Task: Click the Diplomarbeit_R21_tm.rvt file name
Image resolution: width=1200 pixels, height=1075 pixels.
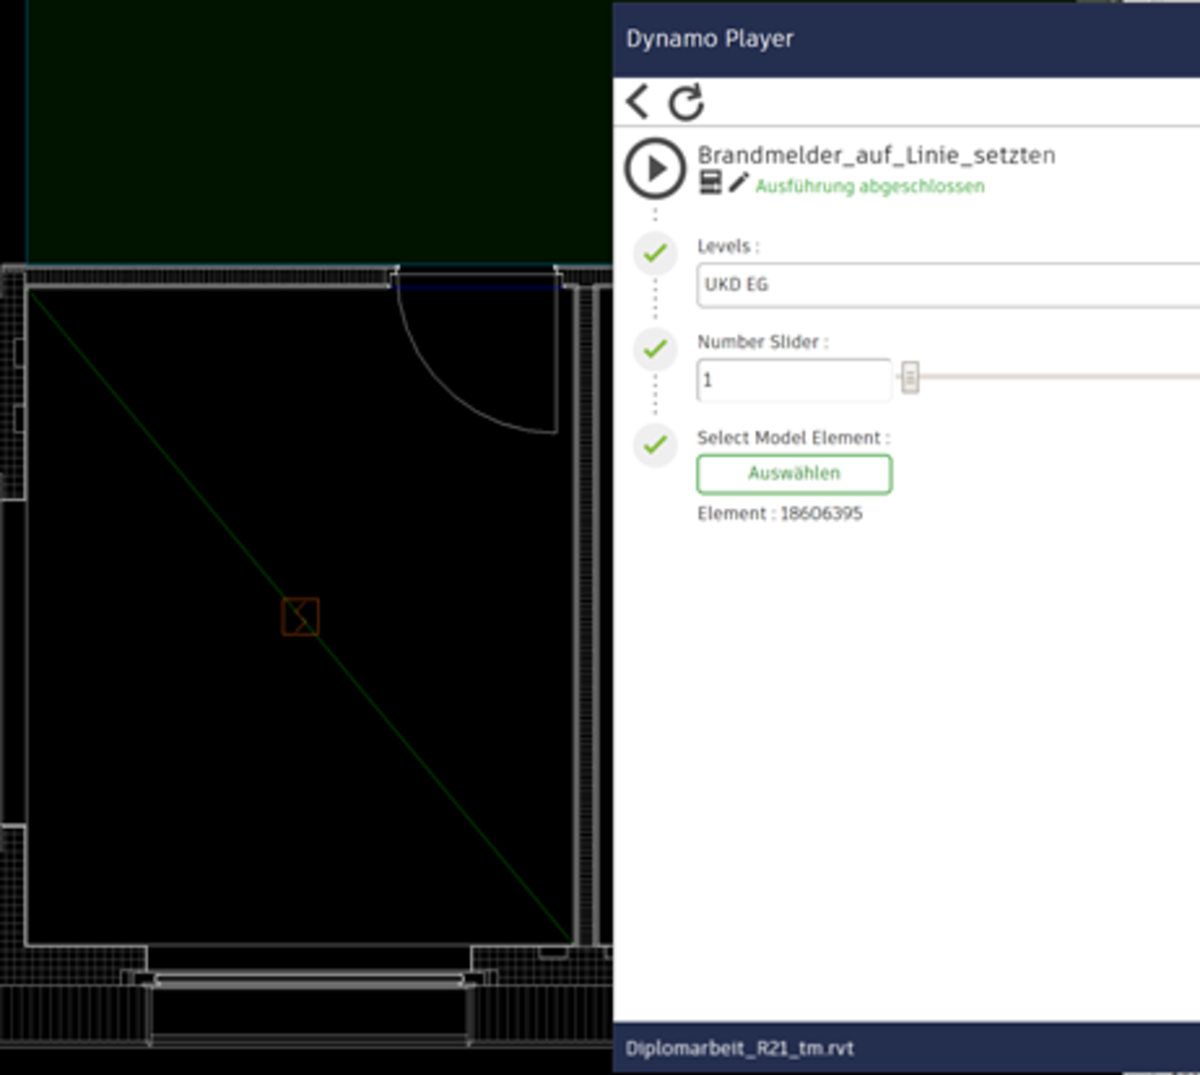Action: [x=739, y=1048]
